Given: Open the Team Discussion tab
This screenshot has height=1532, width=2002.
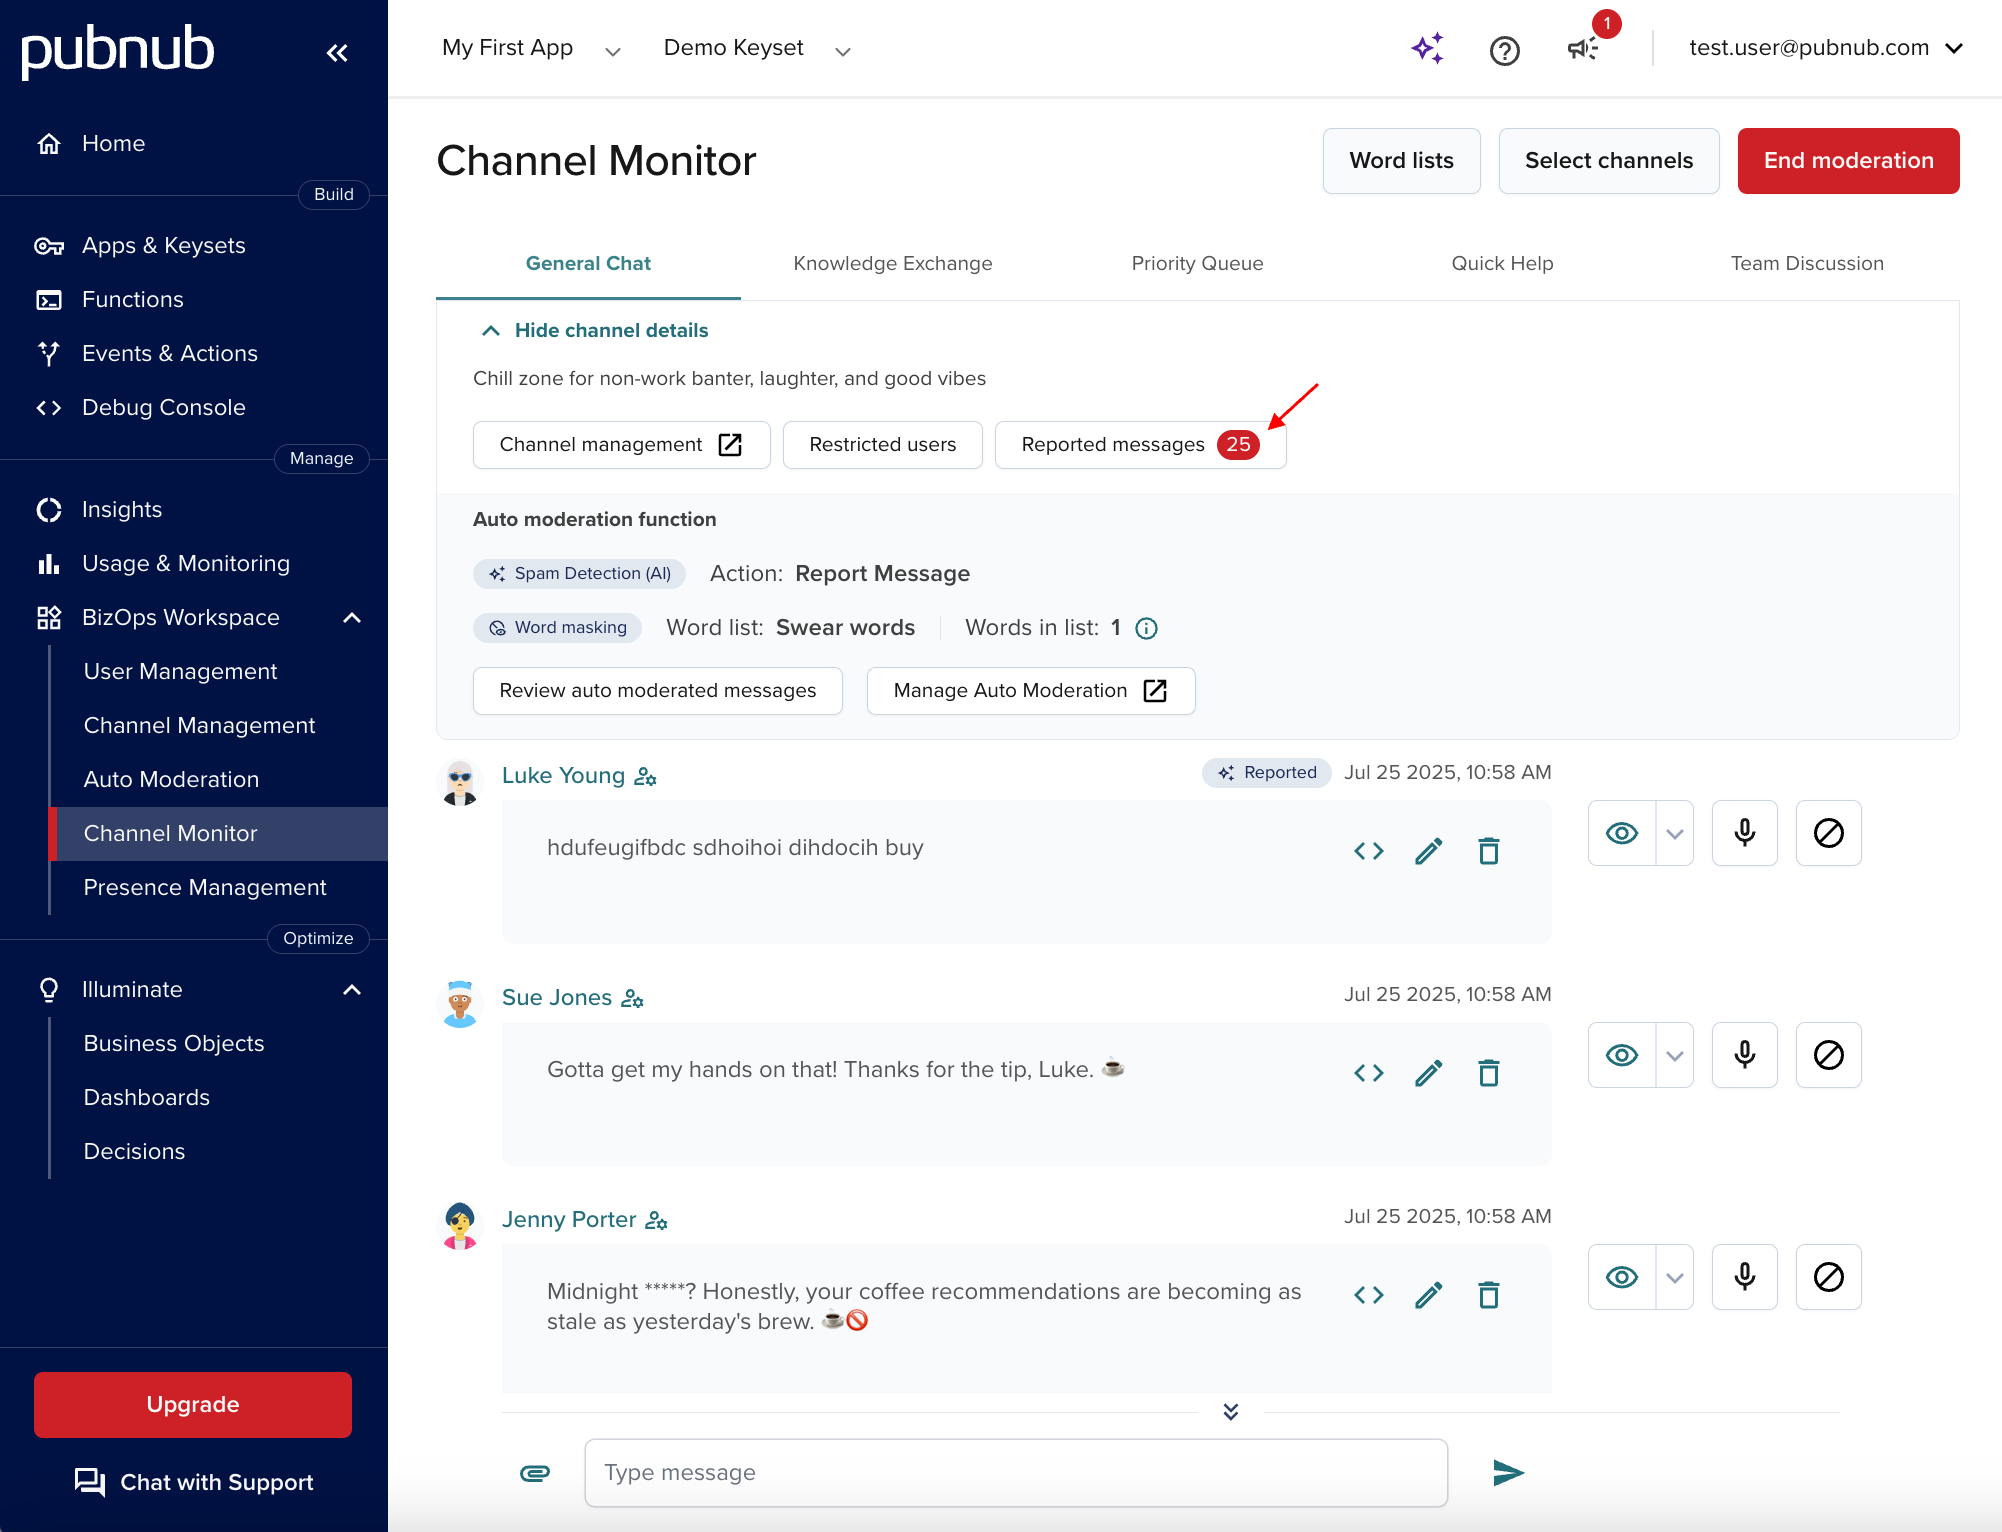Looking at the screenshot, I should coord(1806,263).
